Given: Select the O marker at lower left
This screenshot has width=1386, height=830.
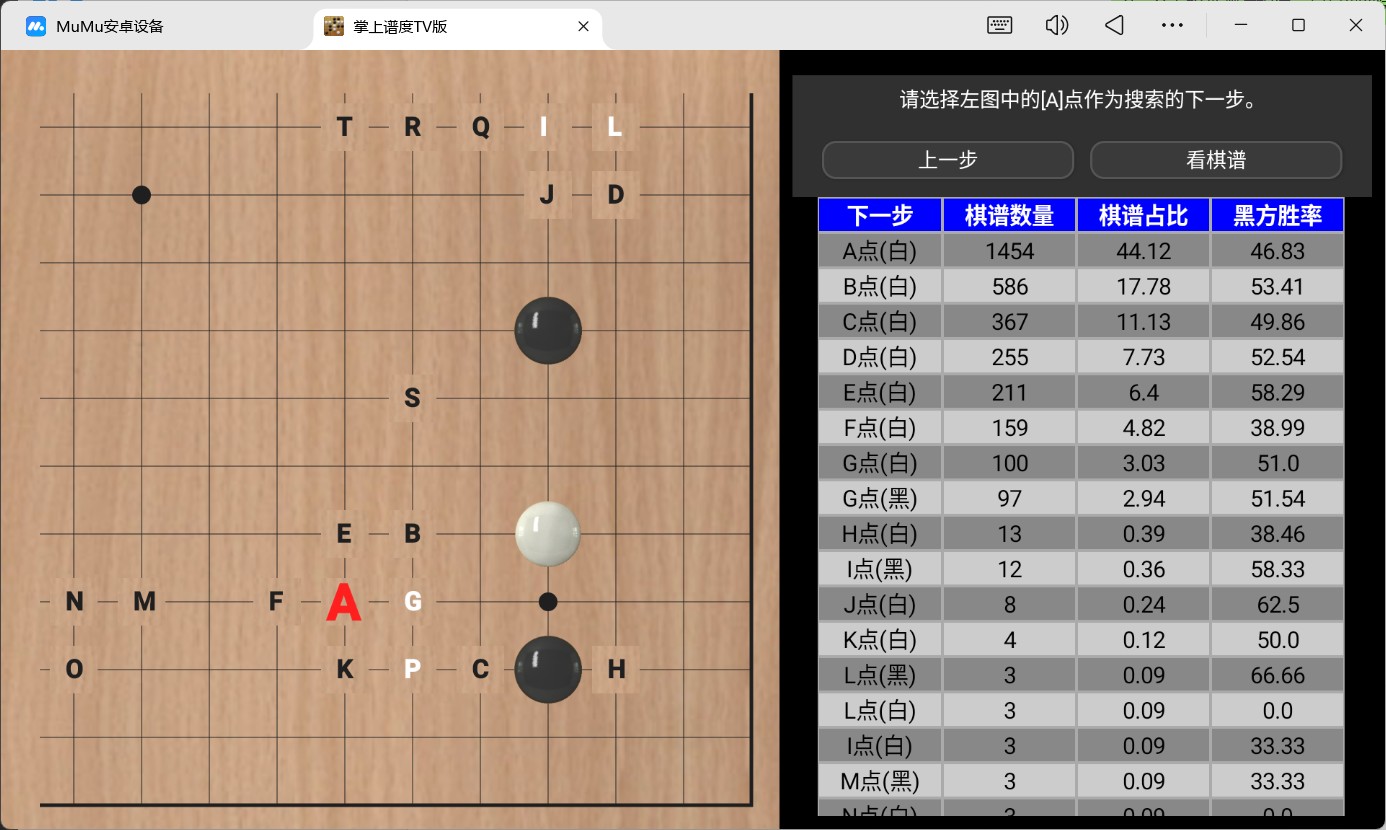Looking at the screenshot, I should click(74, 670).
